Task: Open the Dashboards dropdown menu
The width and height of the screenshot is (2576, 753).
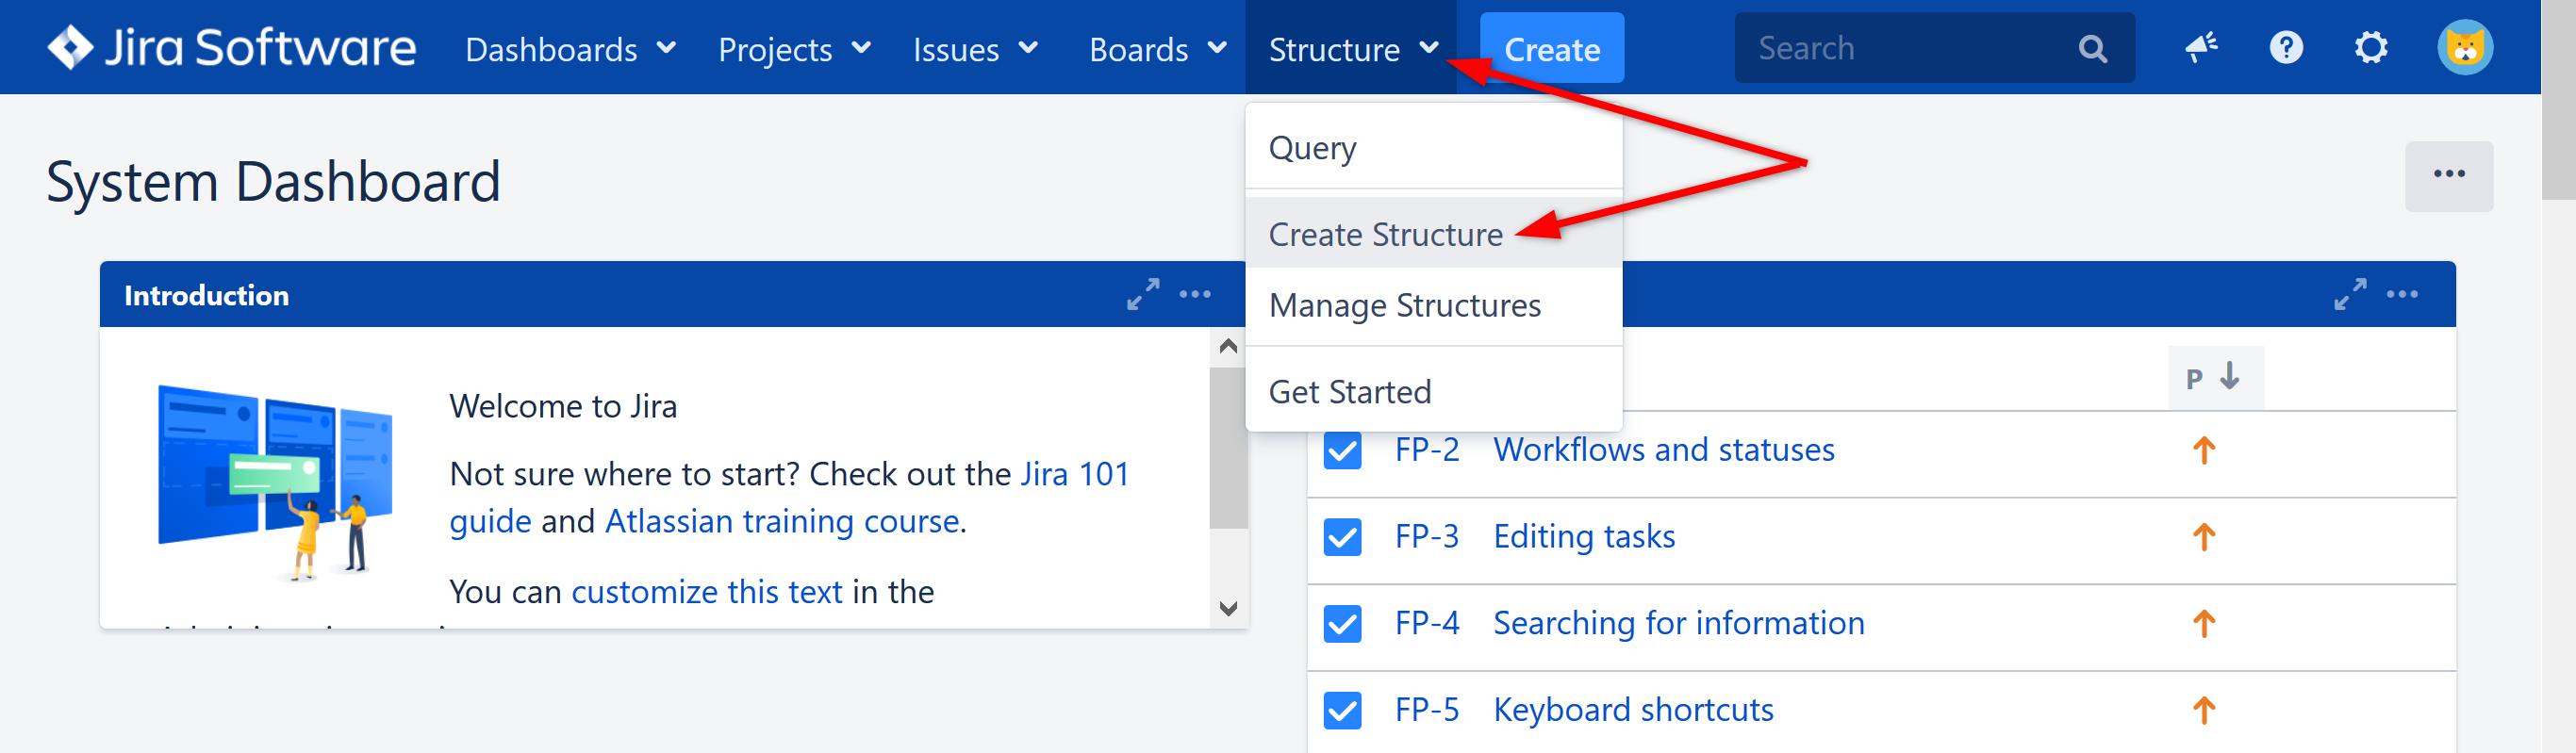Action: (571, 49)
